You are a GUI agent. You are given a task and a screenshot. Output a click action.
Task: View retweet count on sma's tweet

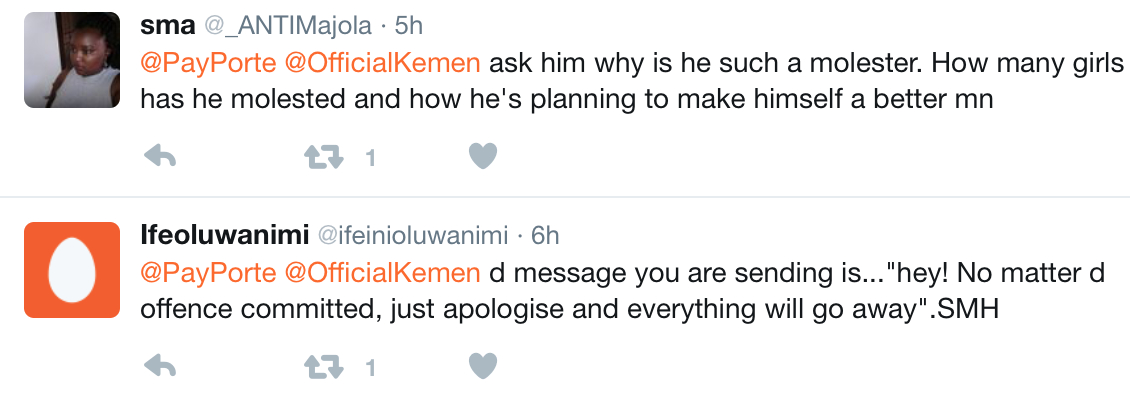(370, 158)
